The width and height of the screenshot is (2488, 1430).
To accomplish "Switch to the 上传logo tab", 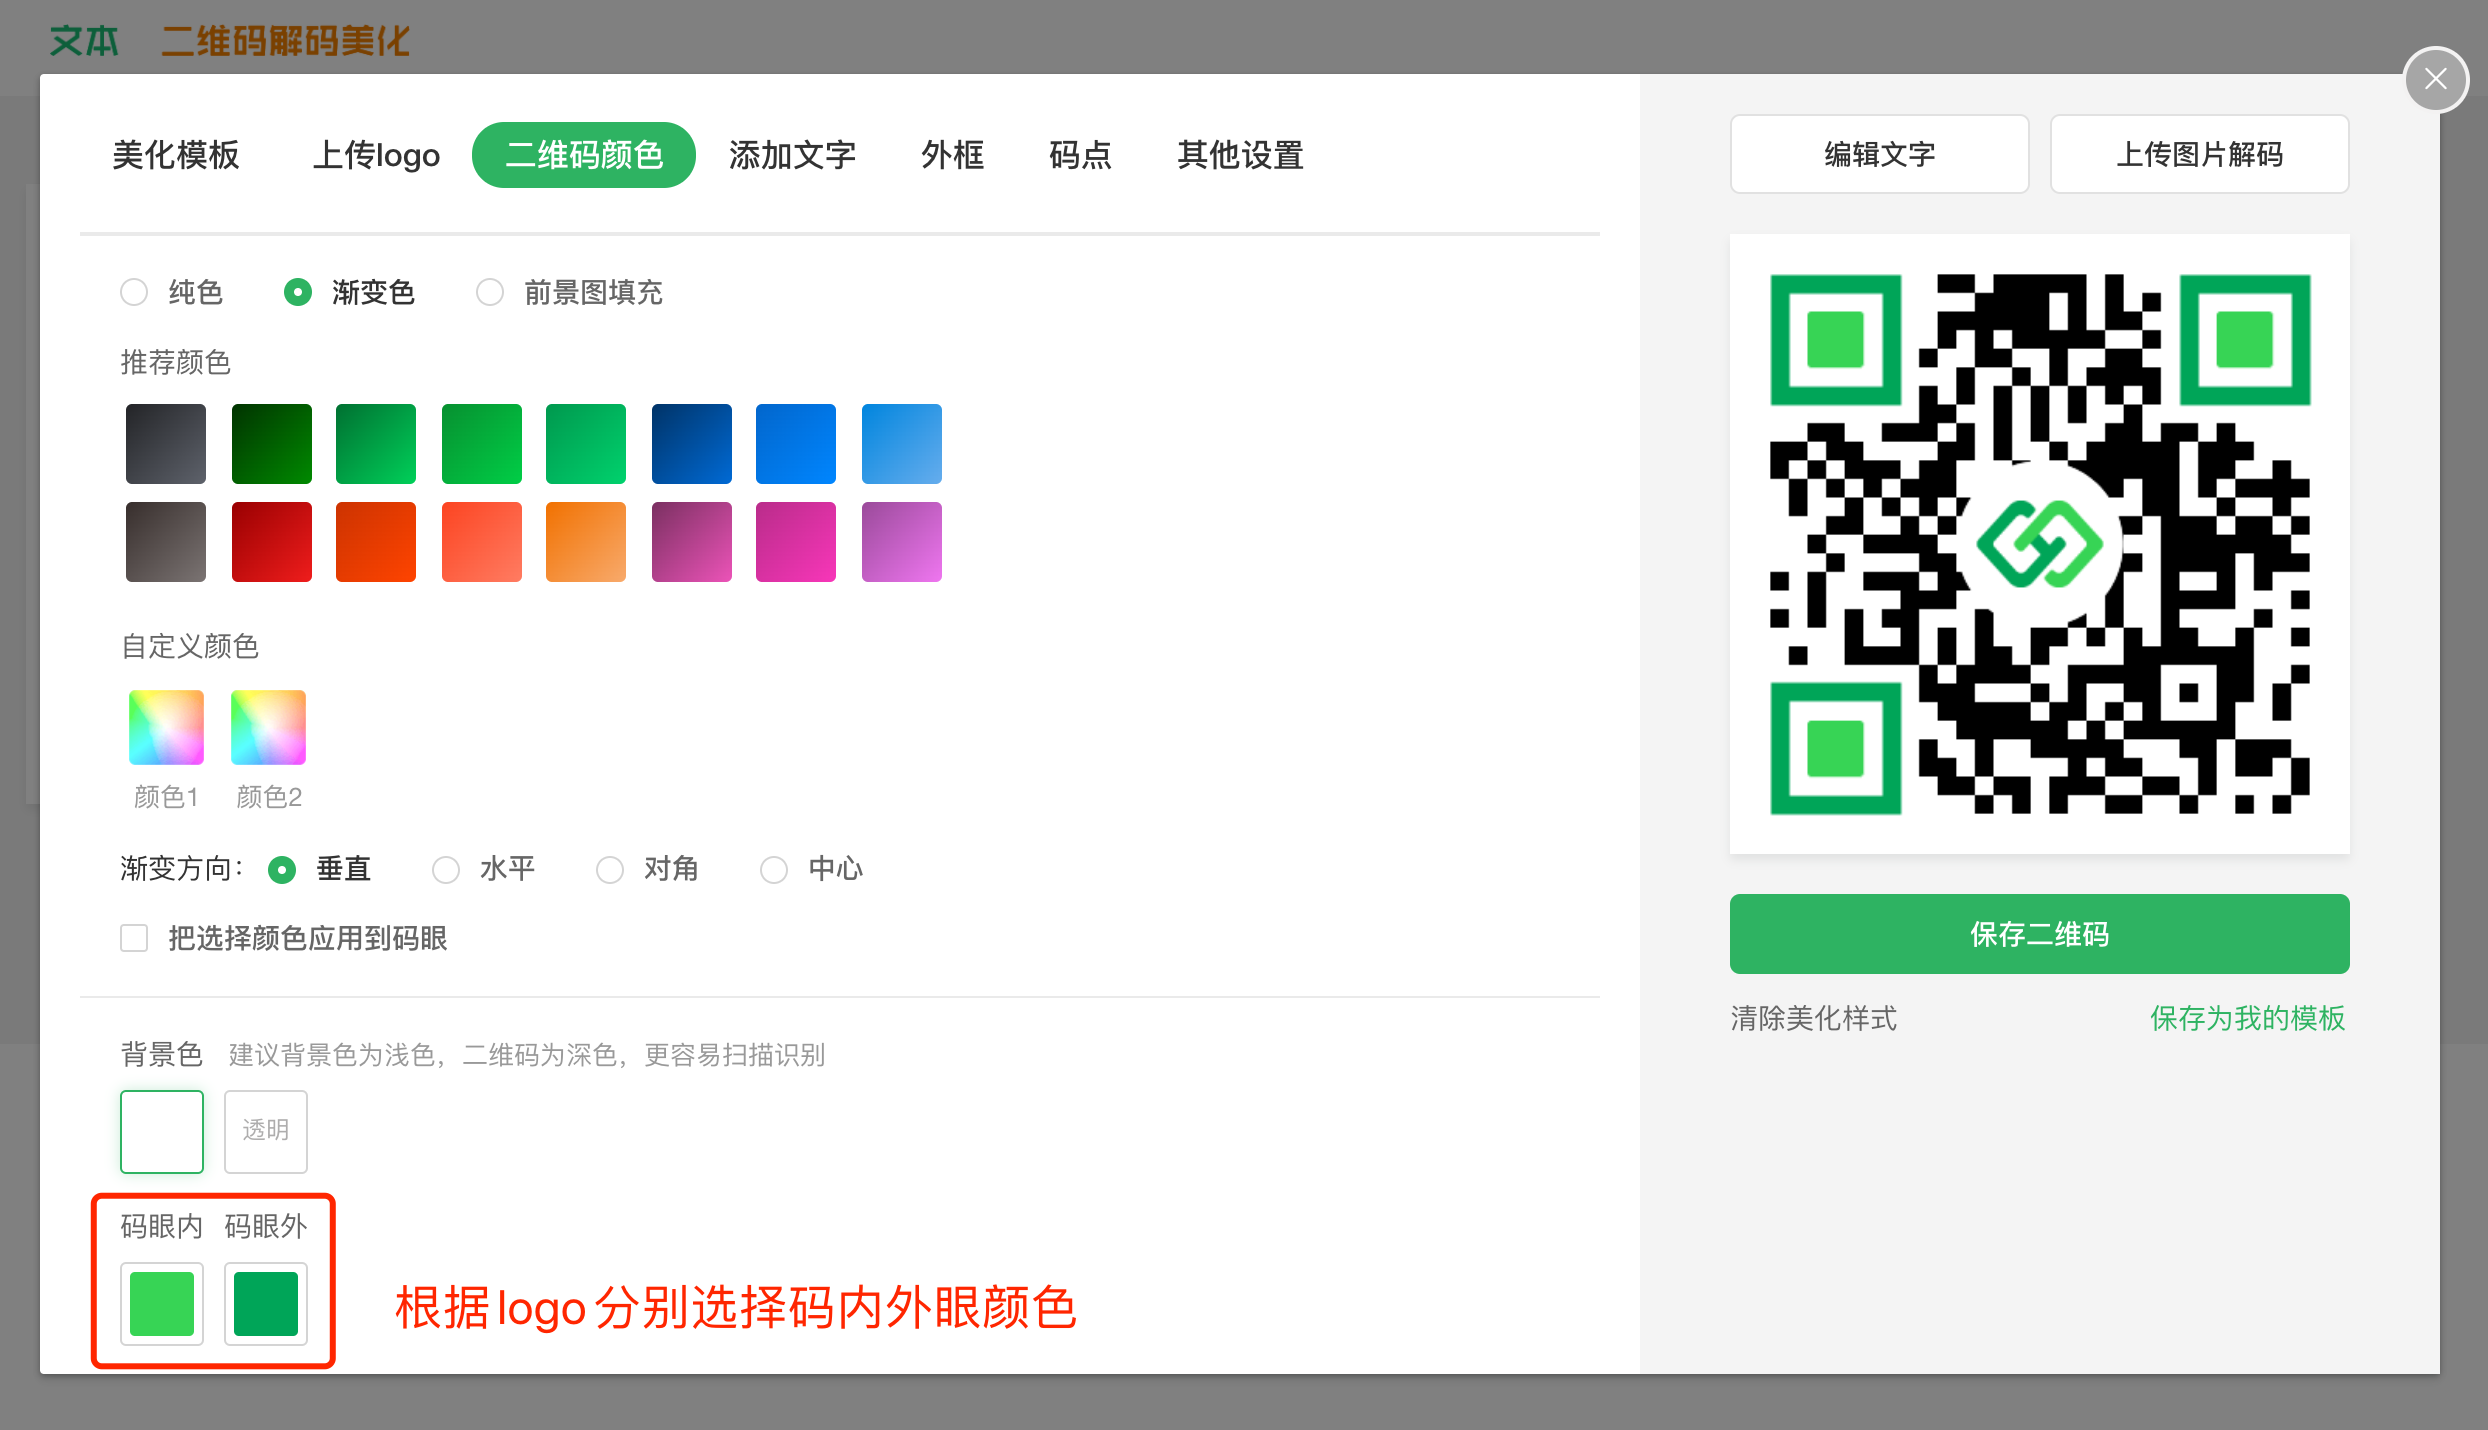I will tap(376, 155).
